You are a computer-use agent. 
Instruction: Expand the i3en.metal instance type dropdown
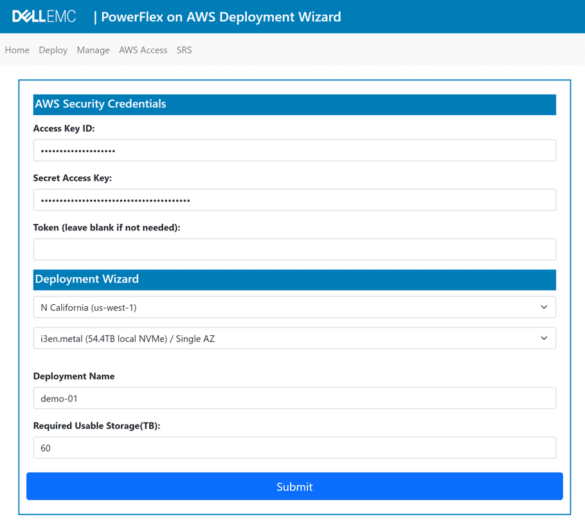tap(294, 338)
